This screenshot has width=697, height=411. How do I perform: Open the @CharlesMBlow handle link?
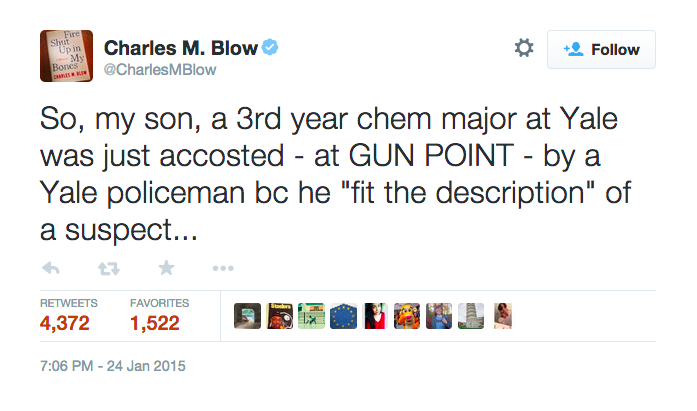pos(160,70)
